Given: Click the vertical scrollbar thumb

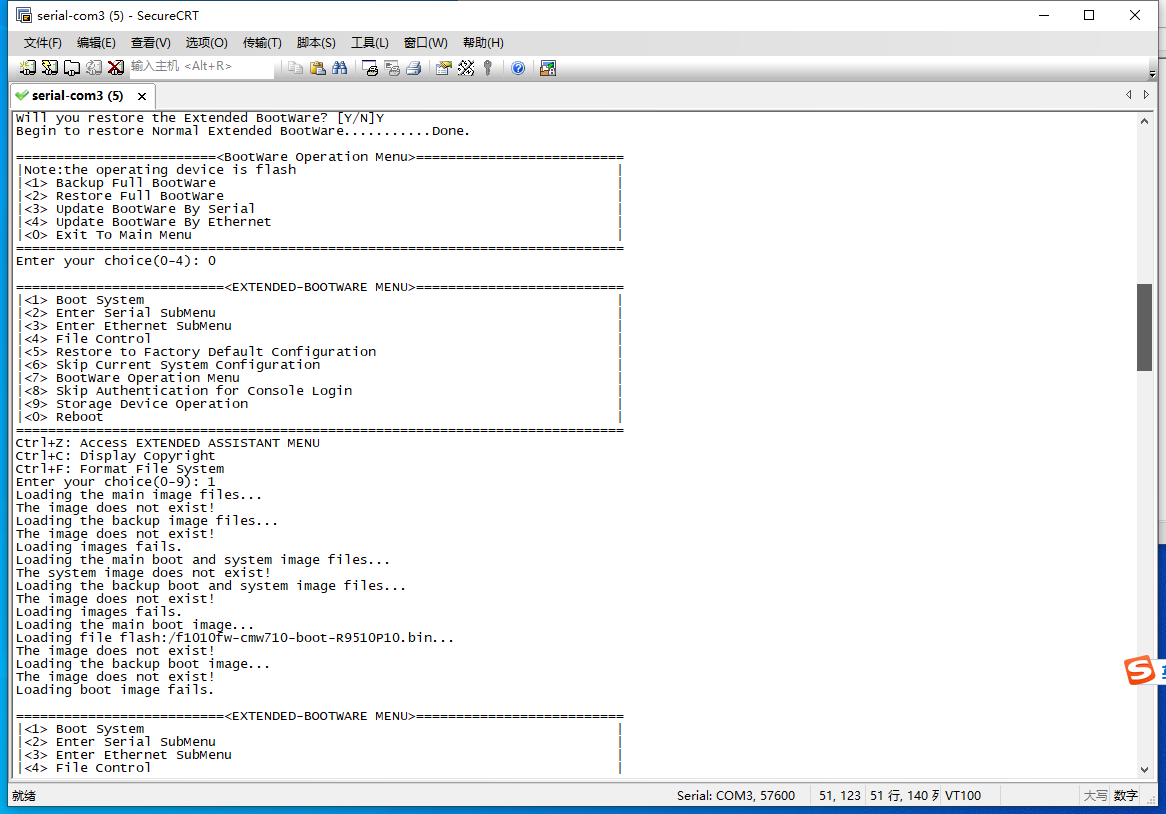Looking at the screenshot, I should point(1144,327).
